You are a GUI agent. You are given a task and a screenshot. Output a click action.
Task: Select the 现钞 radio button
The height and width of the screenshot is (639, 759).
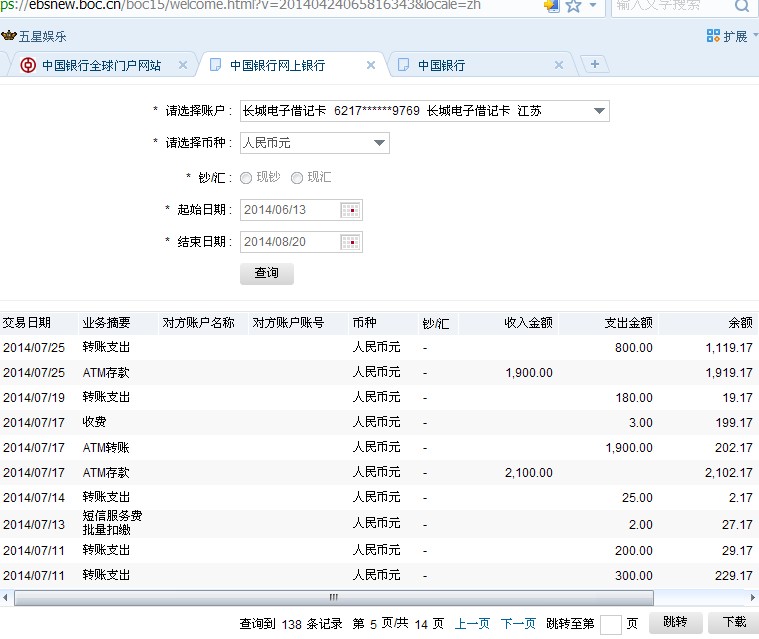click(x=246, y=178)
